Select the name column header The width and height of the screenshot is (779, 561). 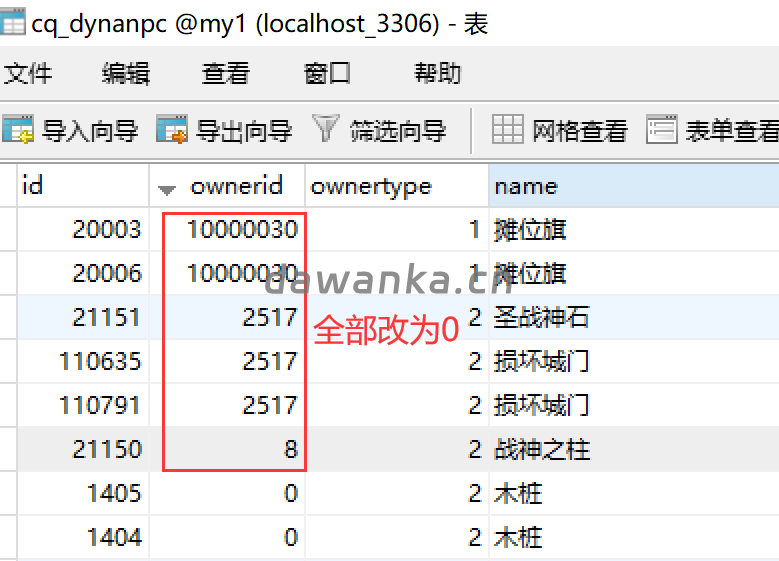(634, 186)
